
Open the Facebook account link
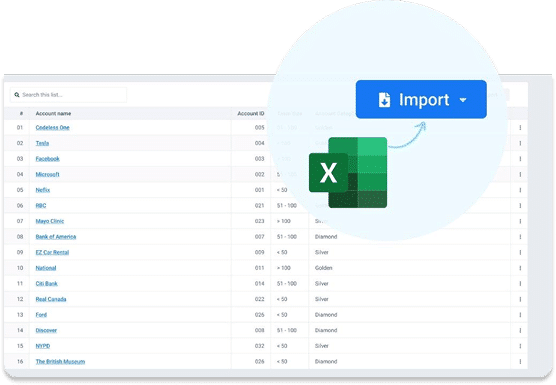click(48, 159)
